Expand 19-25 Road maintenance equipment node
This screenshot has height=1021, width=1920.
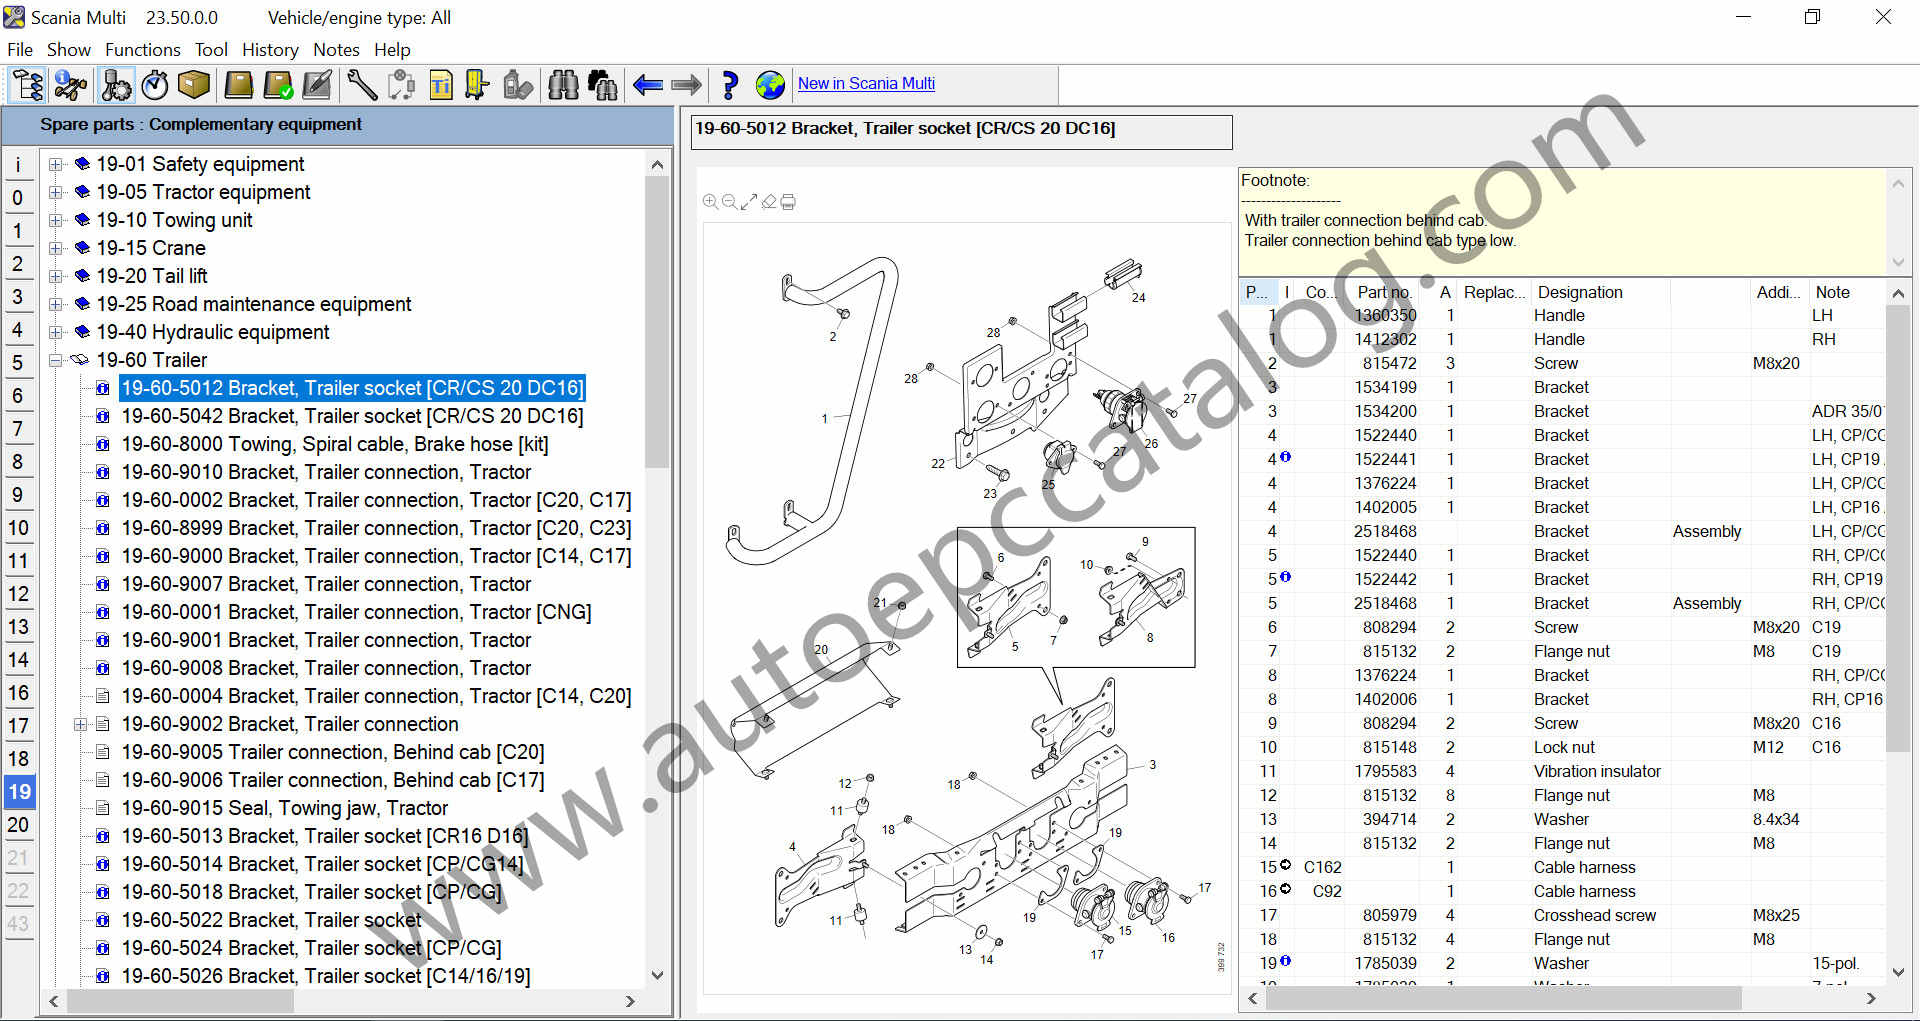(x=56, y=304)
